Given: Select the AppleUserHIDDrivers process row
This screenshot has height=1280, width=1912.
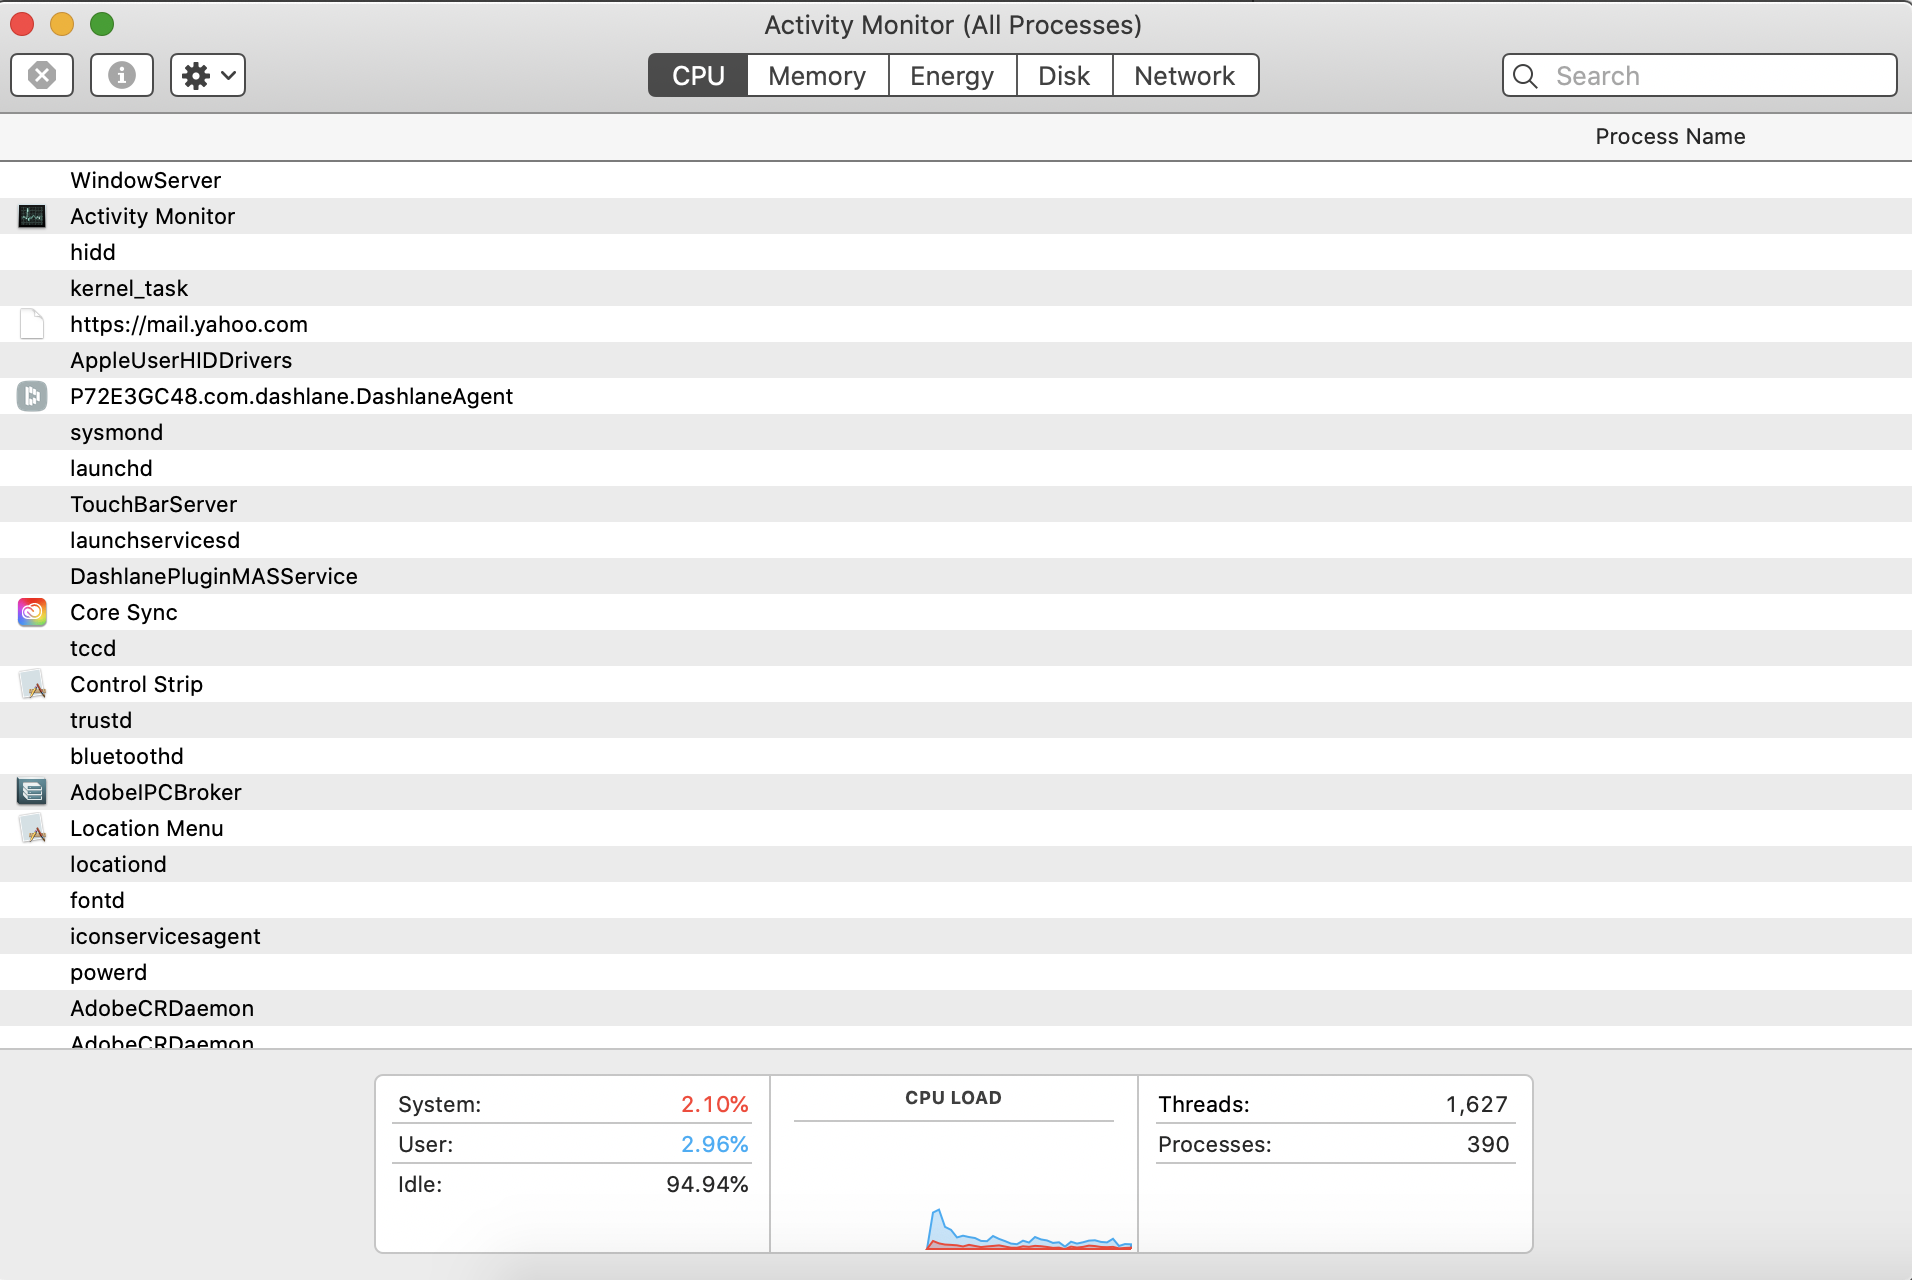Looking at the screenshot, I should pos(956,360).
